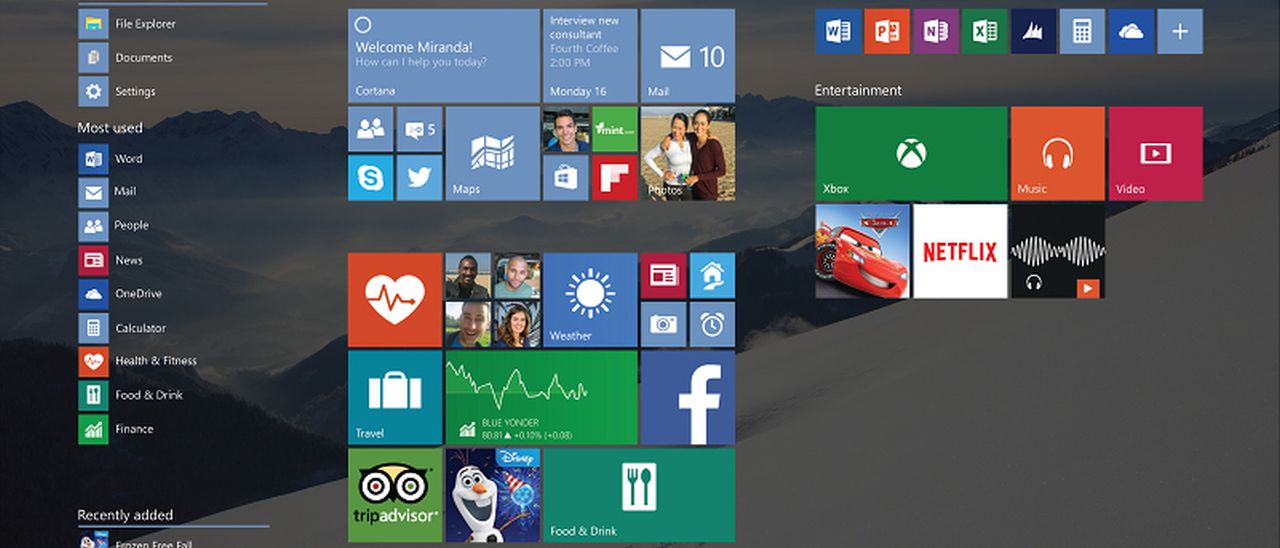Open the black audio waveform tile

(x=1057, y=251)
